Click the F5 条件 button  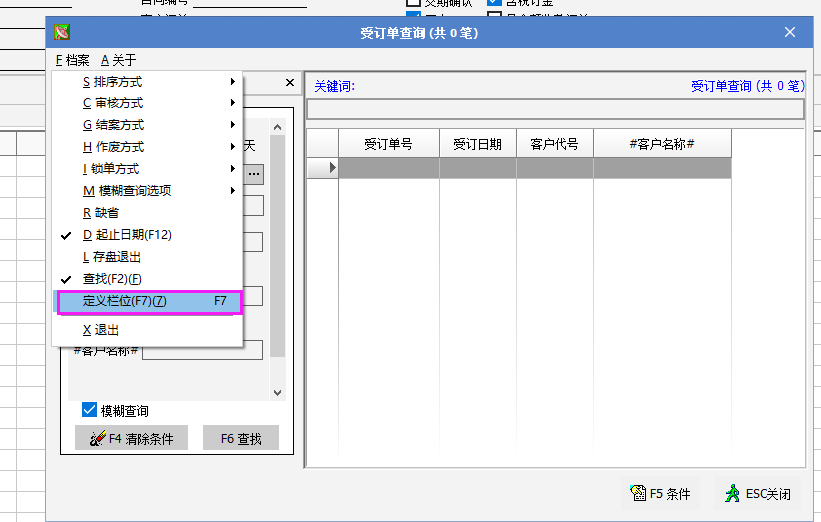click(661, 493)
